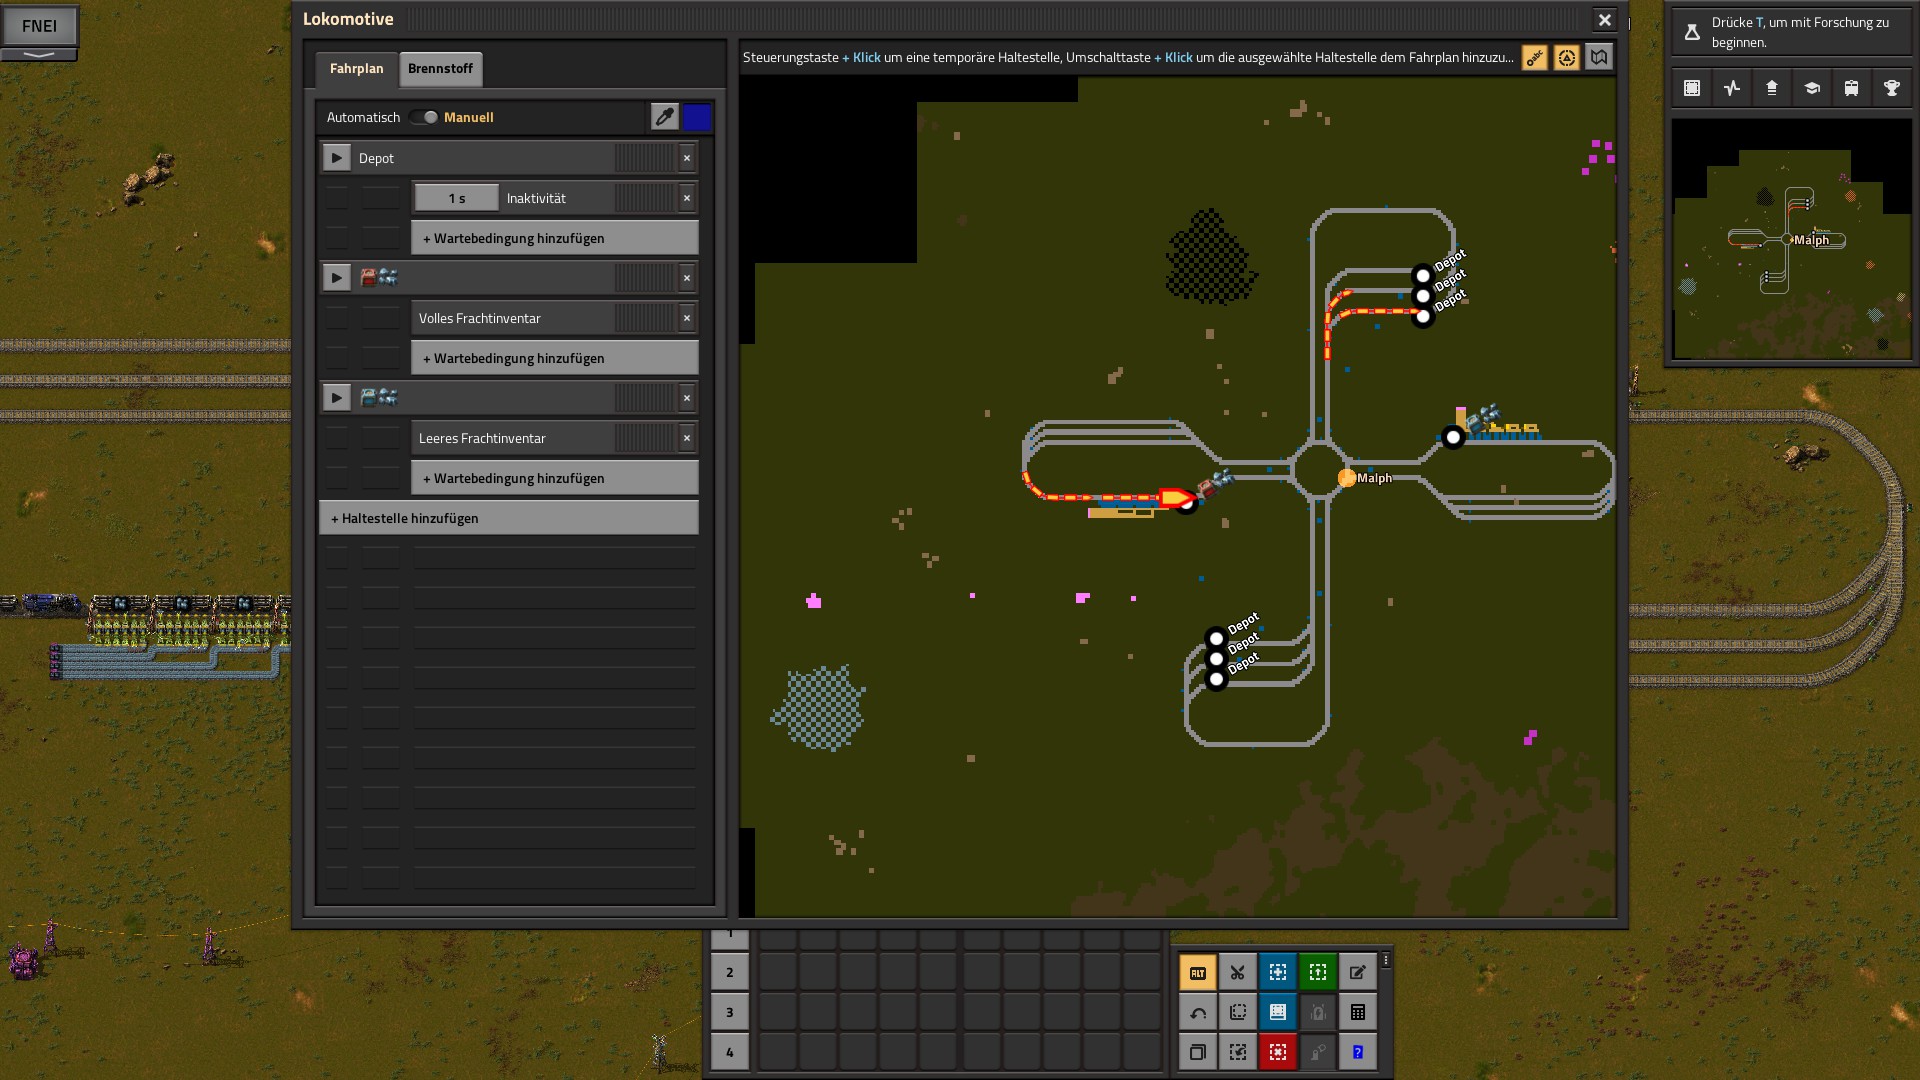This screenshot has height=1080, width=1920.
Task: Select the Fahrplan tab
Action: click(x=356, y=69)
